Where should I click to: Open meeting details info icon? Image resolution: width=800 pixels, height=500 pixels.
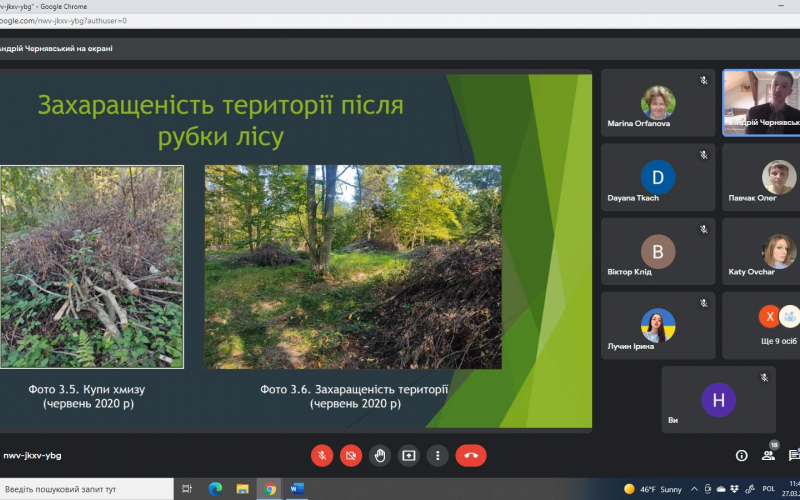coord(741,456)
